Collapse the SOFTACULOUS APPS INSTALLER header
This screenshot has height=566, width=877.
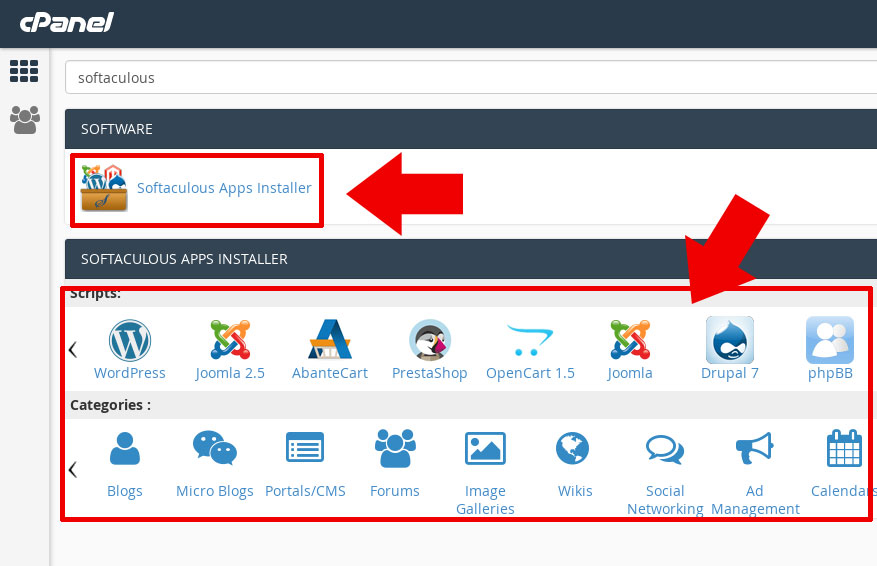tap(471, 259)
